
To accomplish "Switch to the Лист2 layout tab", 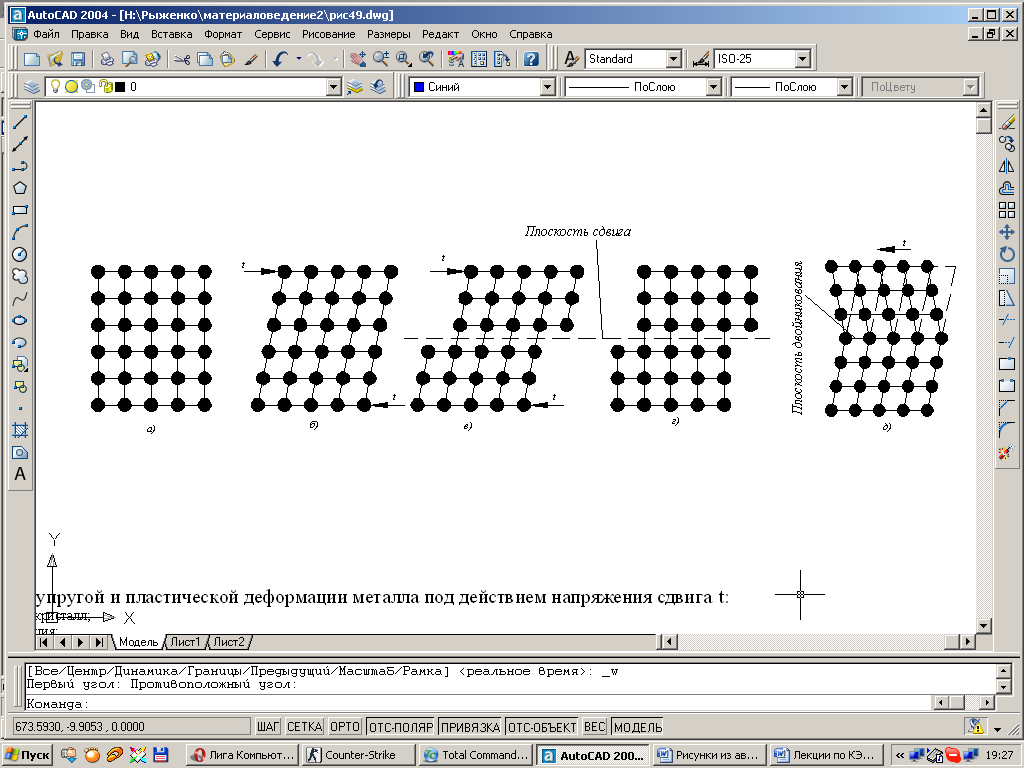I will tap(229, 642).
